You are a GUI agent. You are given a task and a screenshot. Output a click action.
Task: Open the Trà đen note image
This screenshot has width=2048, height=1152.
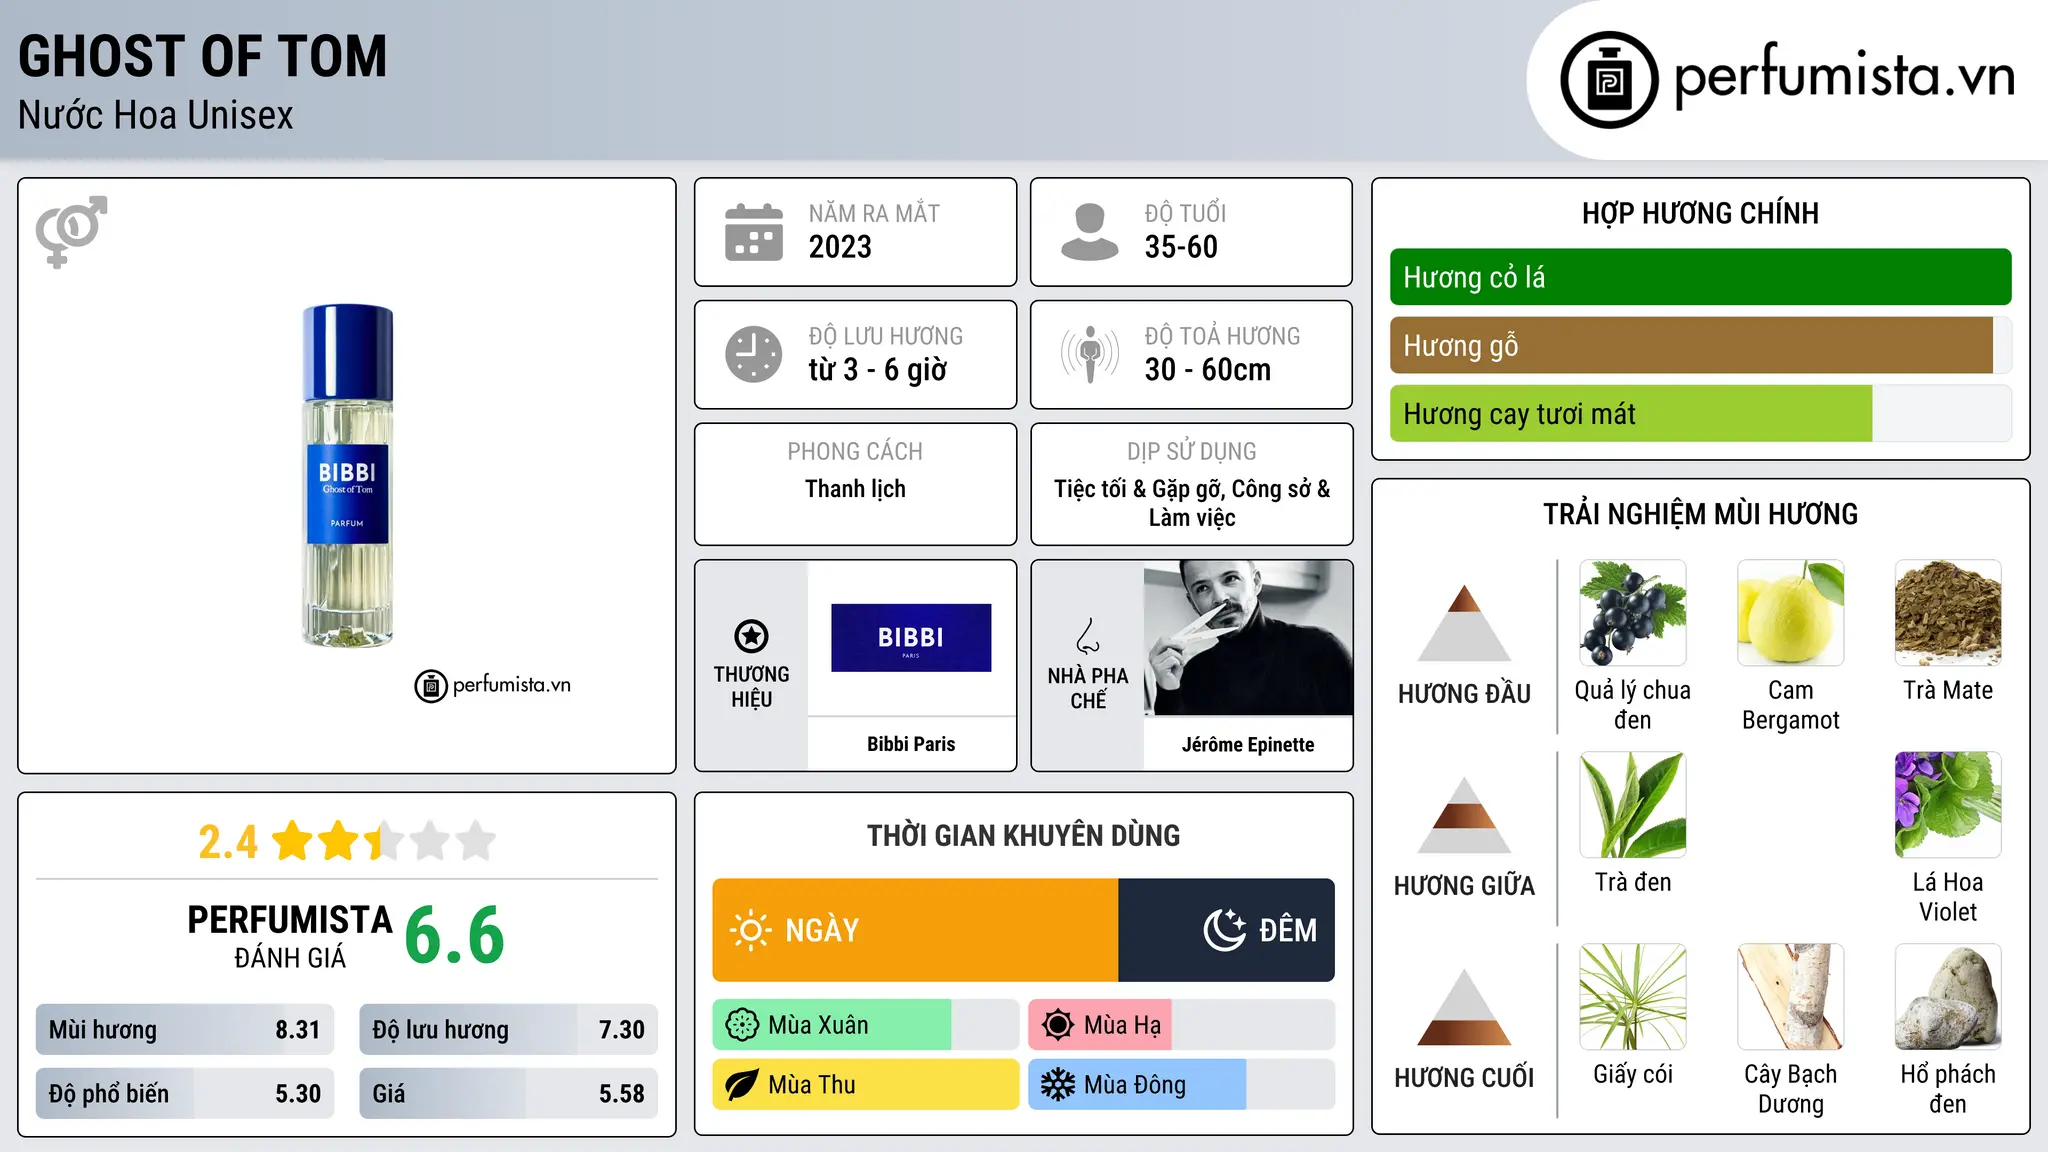(1632, 805)
